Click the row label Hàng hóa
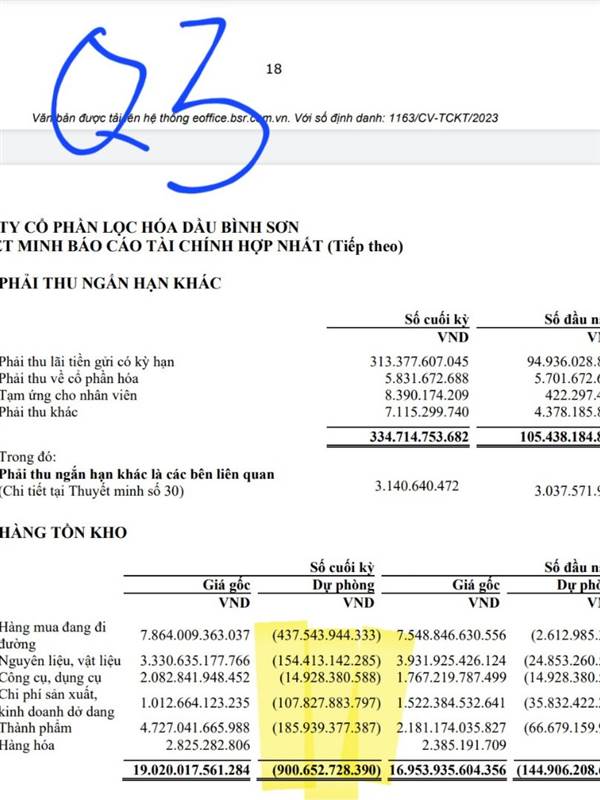Screen dimensions: 600x800 click(27, 745)
